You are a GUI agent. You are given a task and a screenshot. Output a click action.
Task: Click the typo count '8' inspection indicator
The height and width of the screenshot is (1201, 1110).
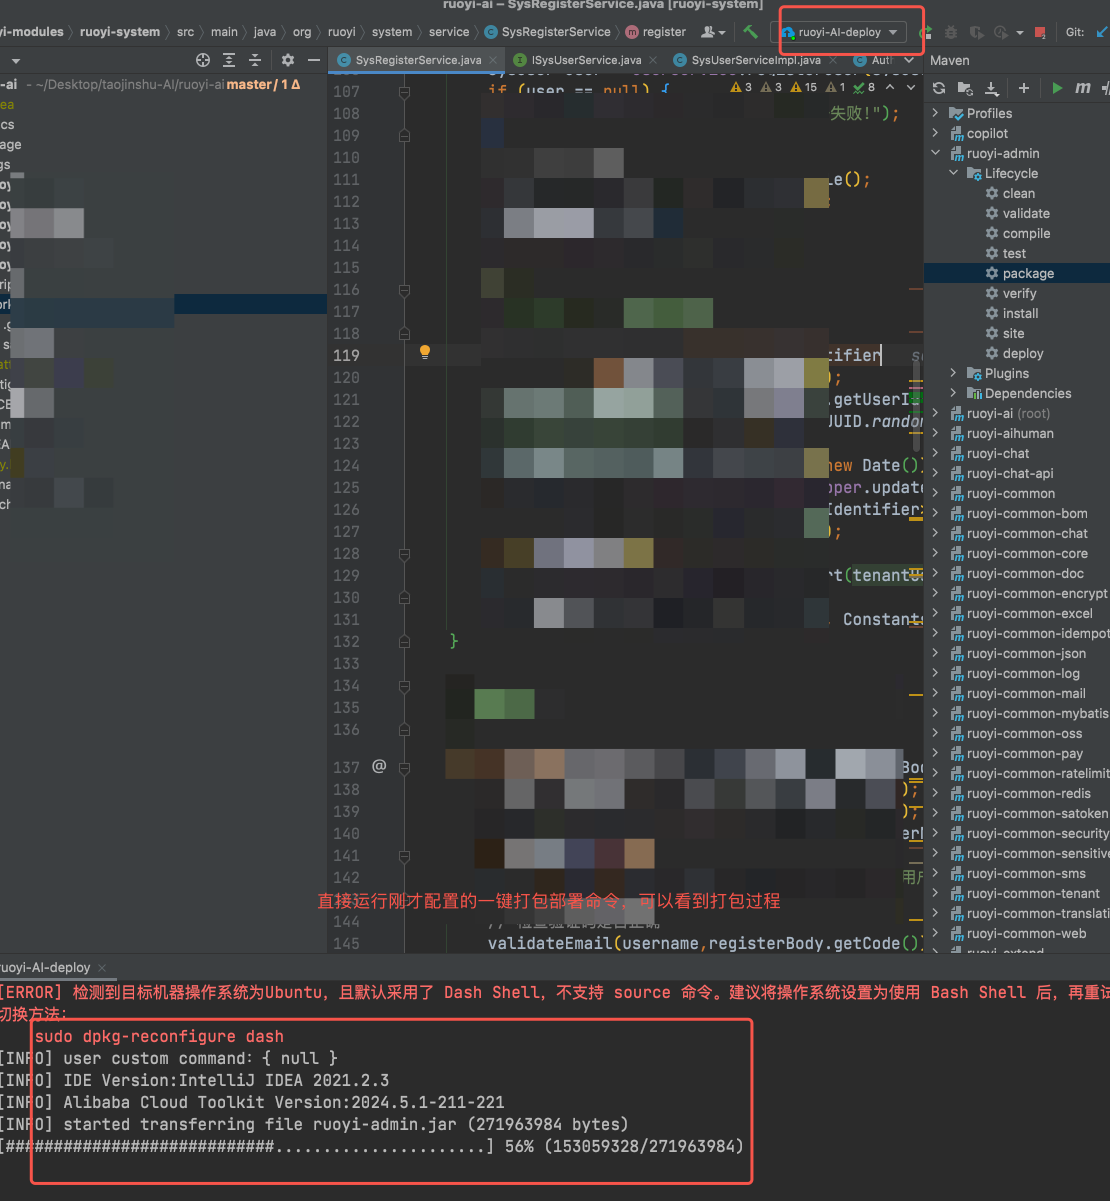click(x=865, y=87)
